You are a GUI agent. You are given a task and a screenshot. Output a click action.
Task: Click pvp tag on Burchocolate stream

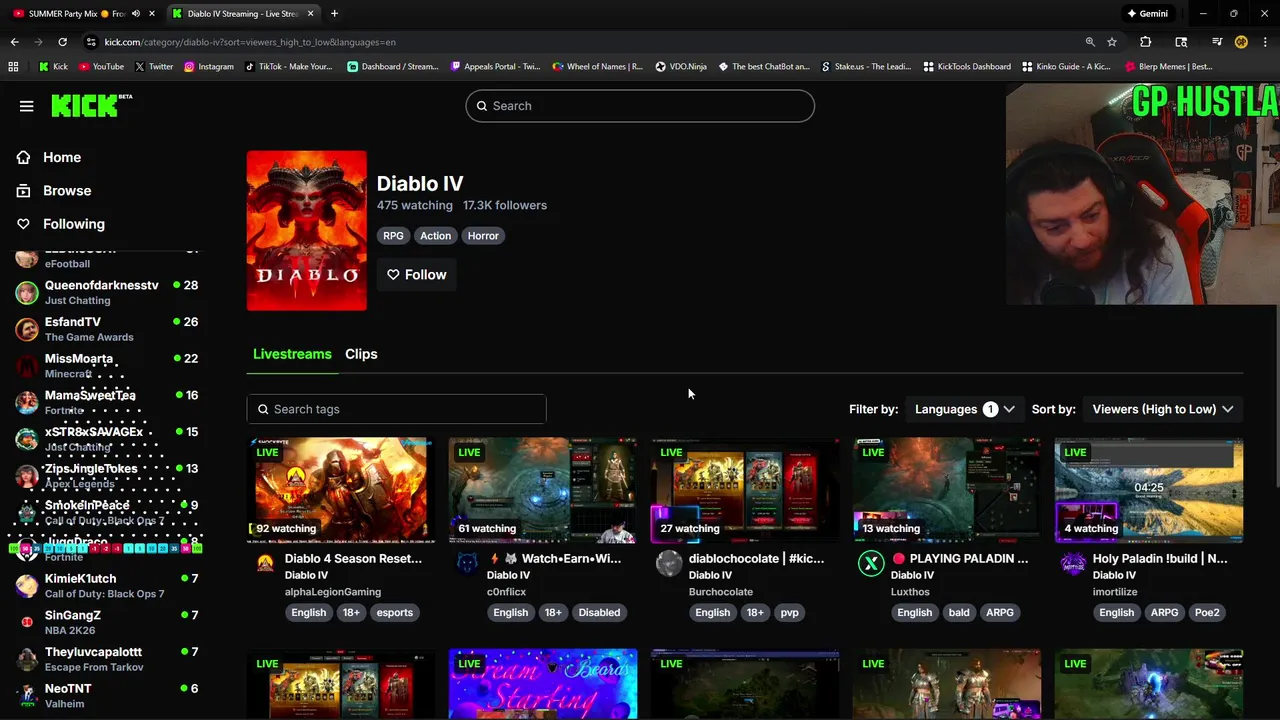tap(790, 613)
